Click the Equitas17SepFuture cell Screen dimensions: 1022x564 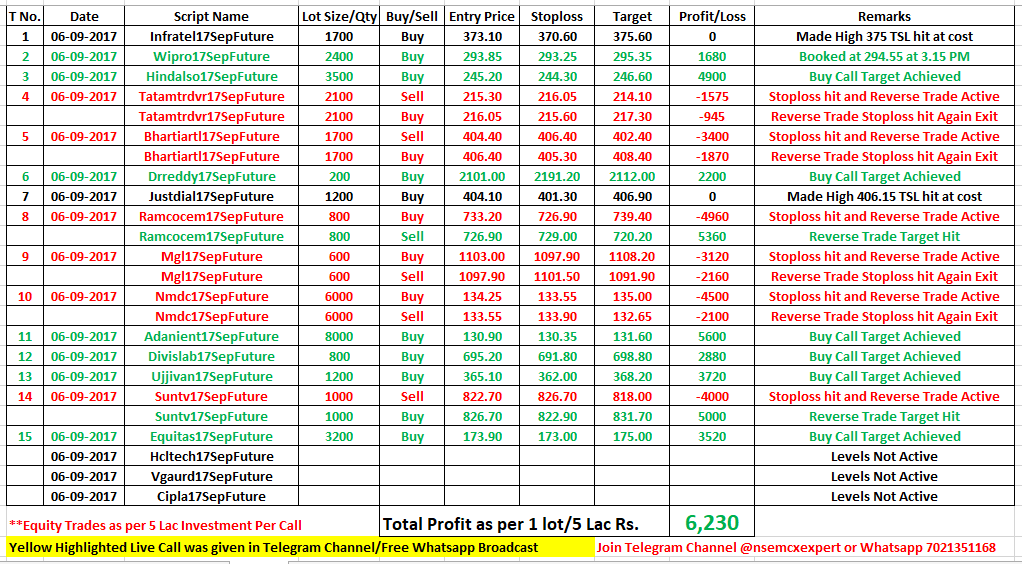tap(211, 436)
